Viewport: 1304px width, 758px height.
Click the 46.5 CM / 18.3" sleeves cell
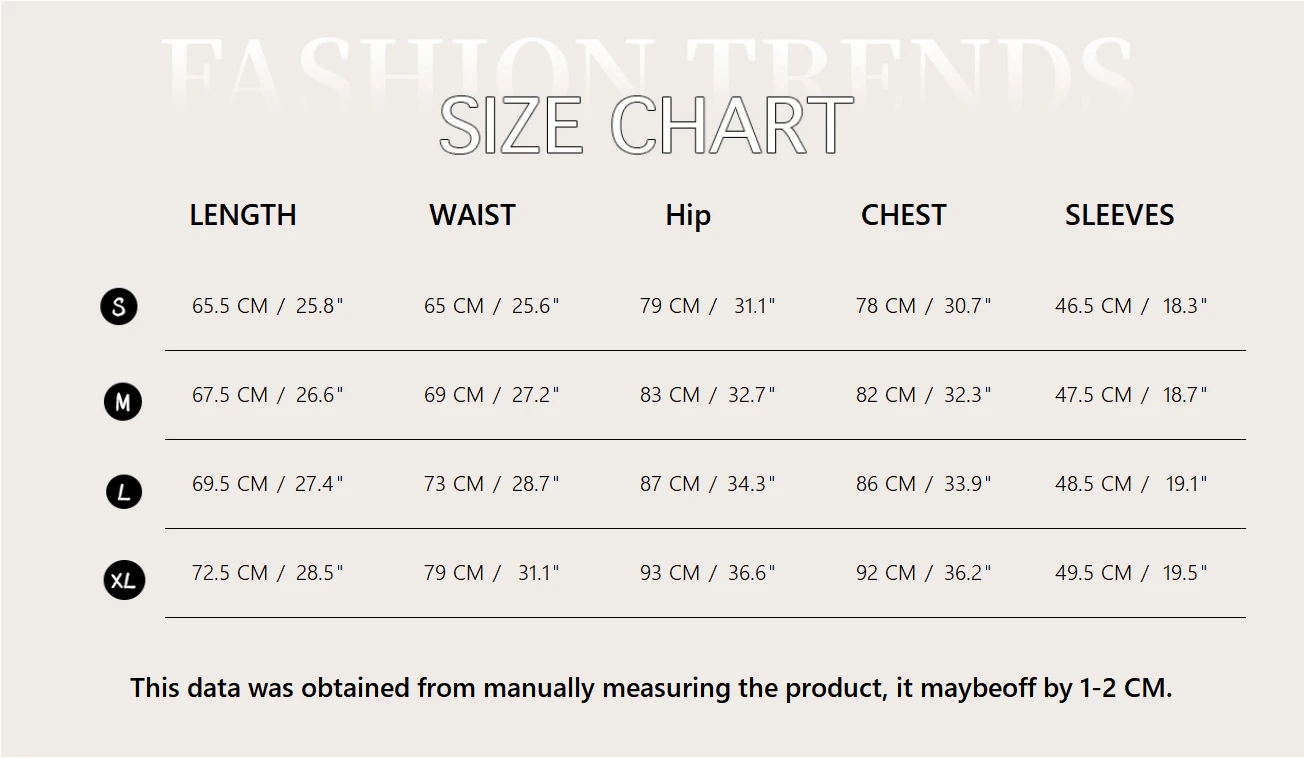point(1131,306)
